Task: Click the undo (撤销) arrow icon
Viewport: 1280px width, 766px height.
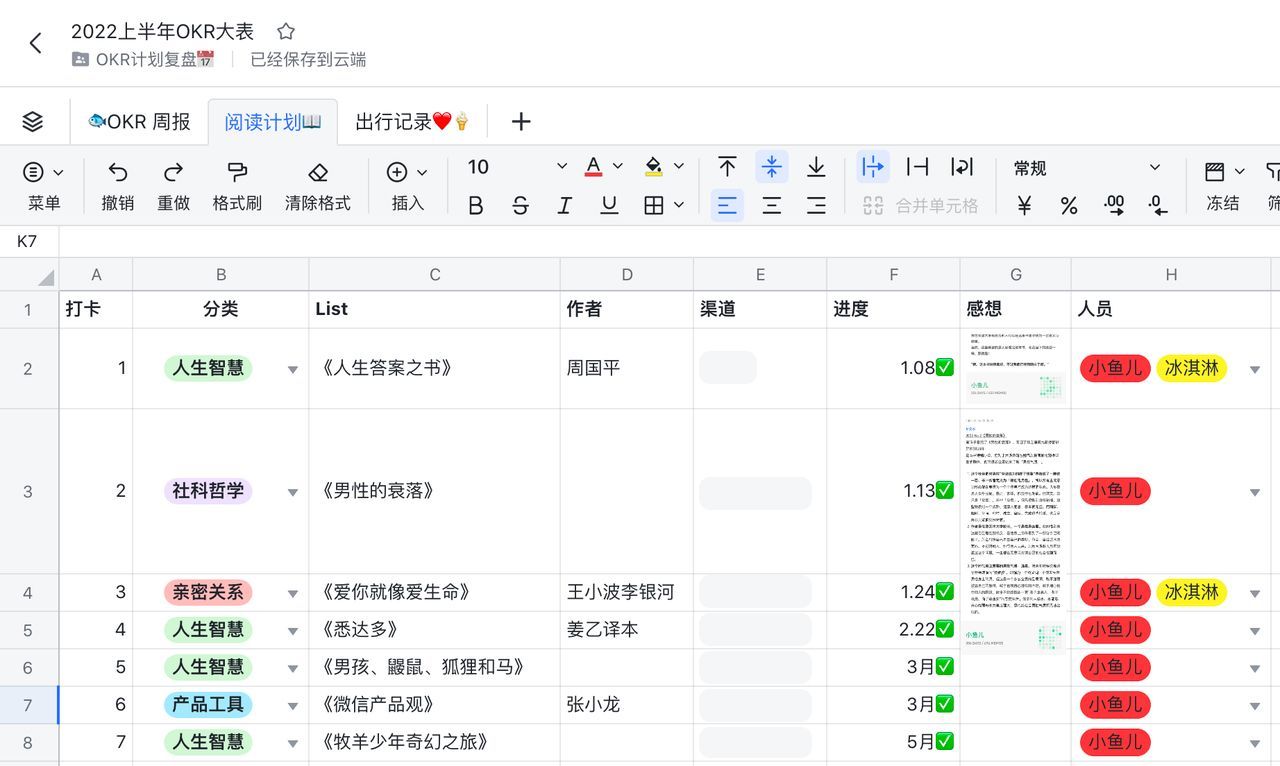Action: [118, 172]
